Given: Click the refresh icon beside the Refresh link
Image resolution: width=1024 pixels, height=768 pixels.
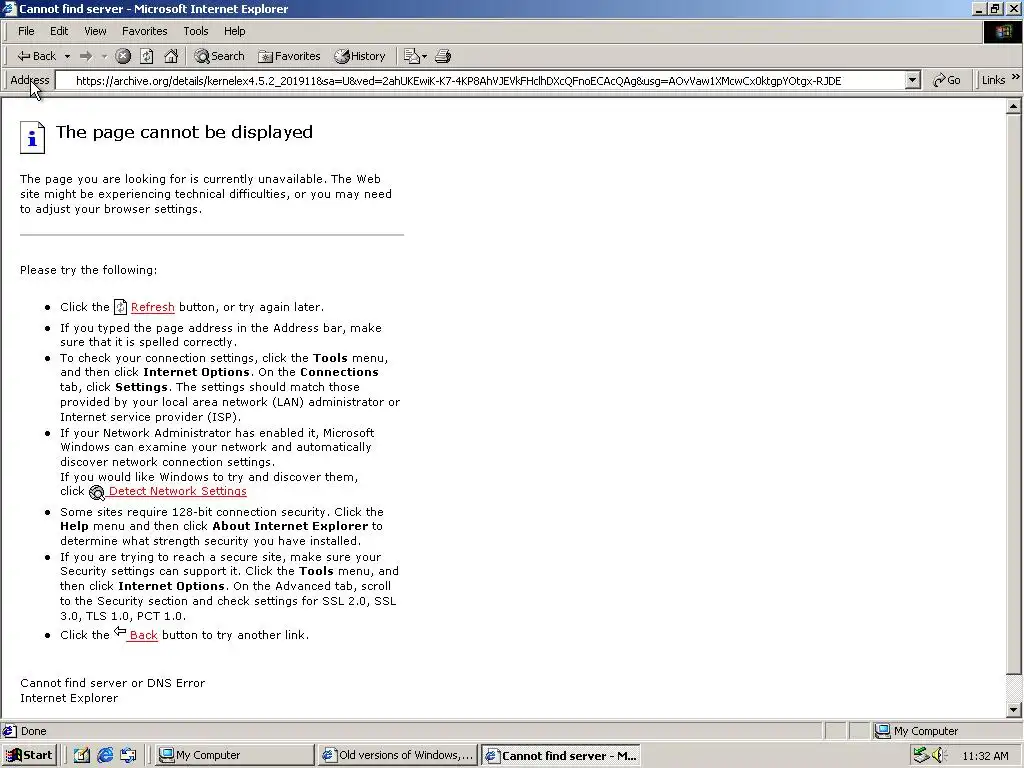Looking at the screenshot, I should (120, 307).
